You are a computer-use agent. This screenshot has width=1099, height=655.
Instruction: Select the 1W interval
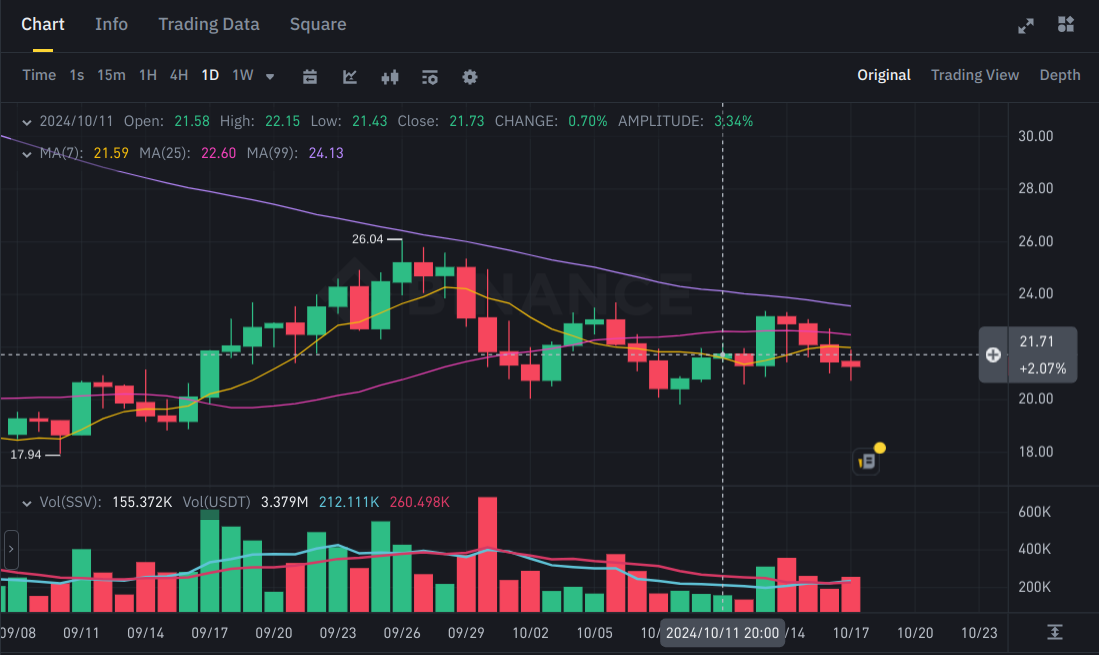(x=243, y=75)
